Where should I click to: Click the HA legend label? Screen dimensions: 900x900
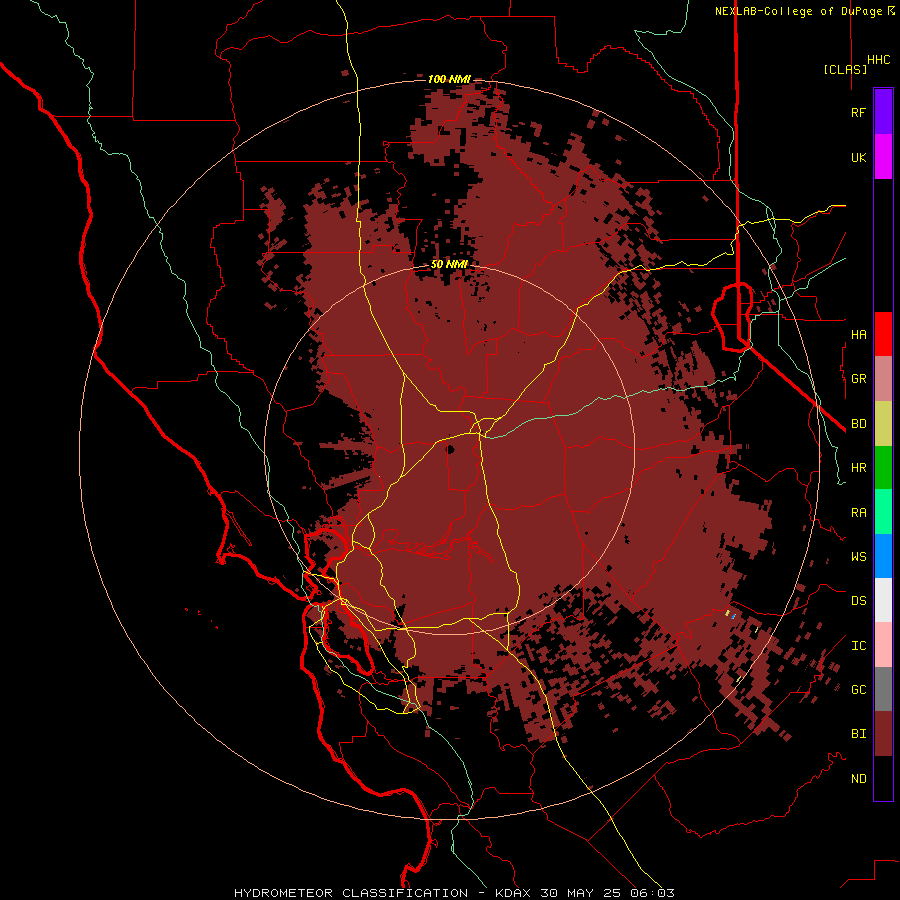(858, 334)
